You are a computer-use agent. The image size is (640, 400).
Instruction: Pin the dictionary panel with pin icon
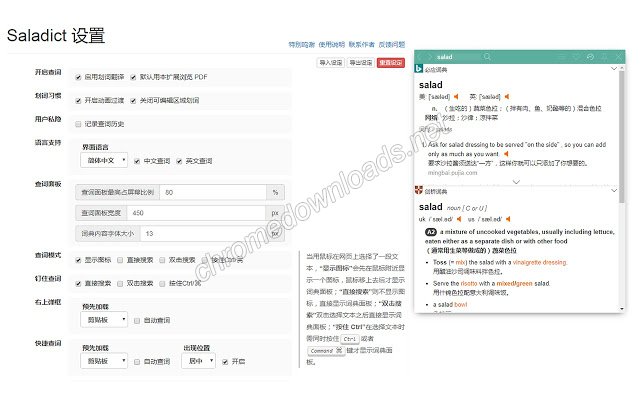(604, 57)
